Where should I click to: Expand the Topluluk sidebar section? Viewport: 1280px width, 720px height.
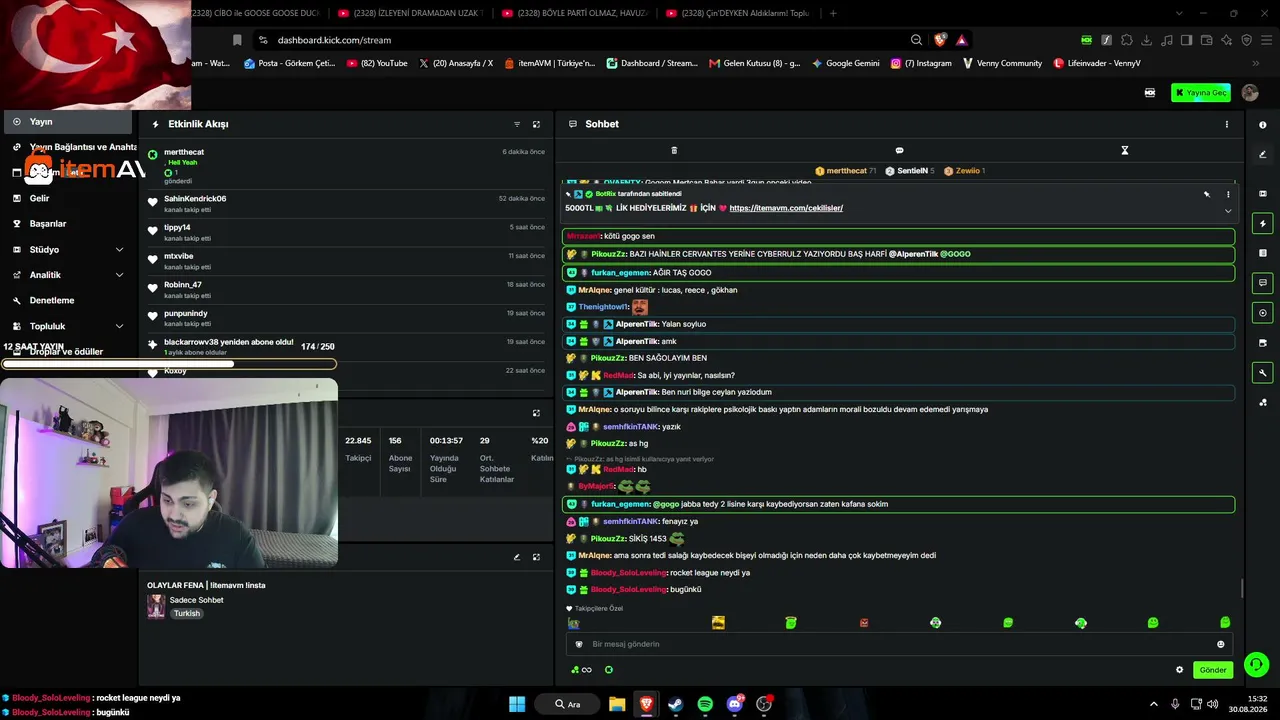(67, 326)
